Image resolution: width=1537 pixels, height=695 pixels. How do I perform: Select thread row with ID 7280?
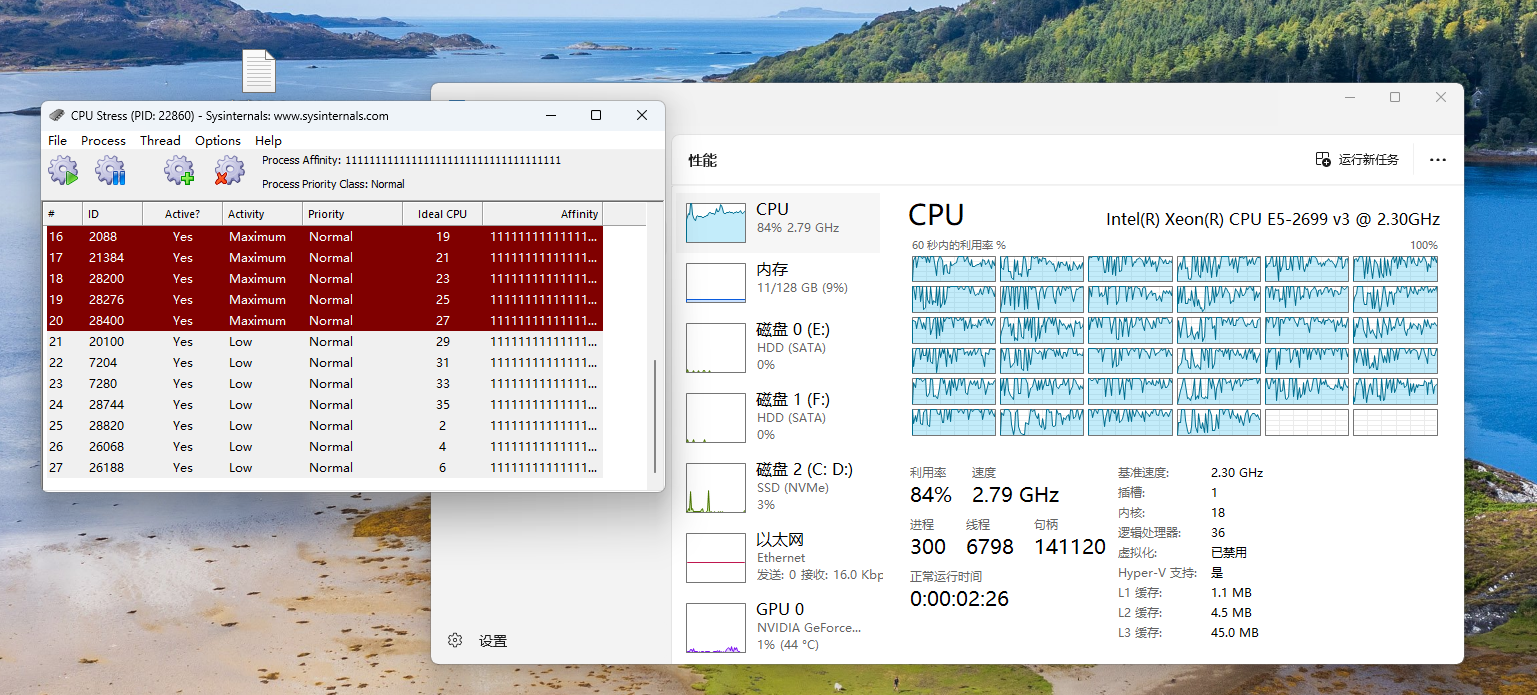coord(323,384)
